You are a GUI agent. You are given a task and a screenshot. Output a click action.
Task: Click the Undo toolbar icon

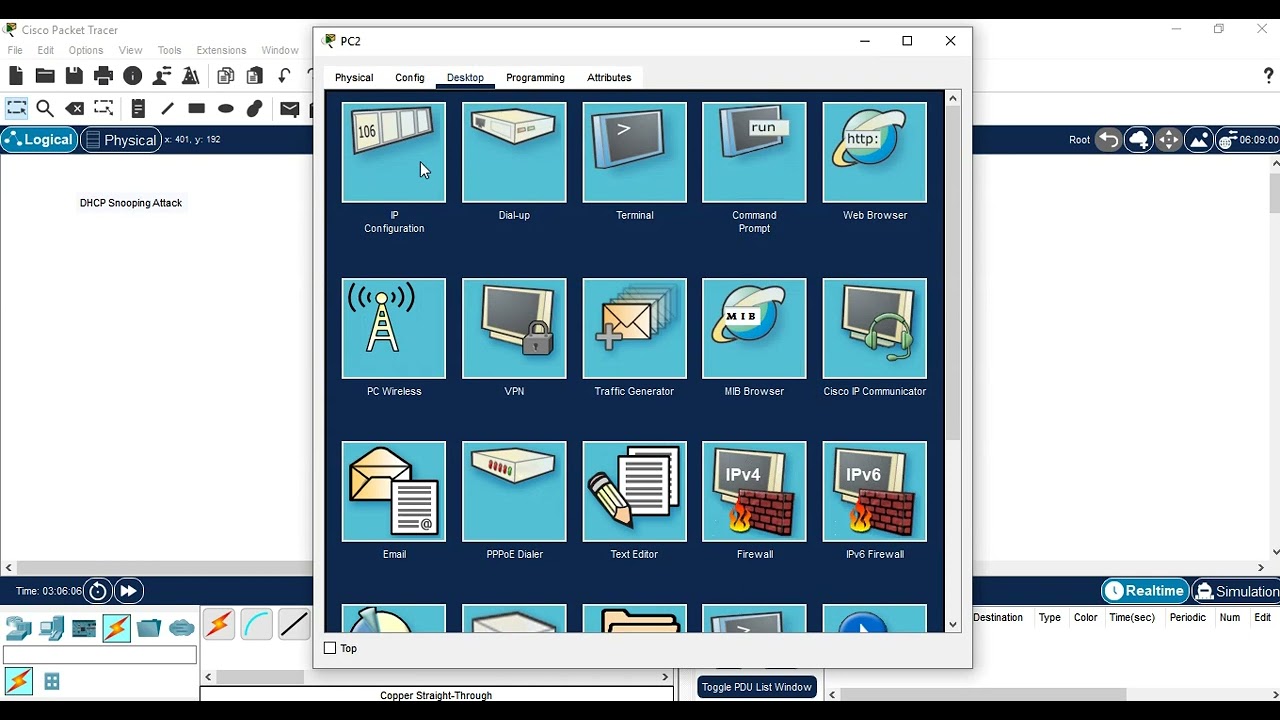point(284,76)
